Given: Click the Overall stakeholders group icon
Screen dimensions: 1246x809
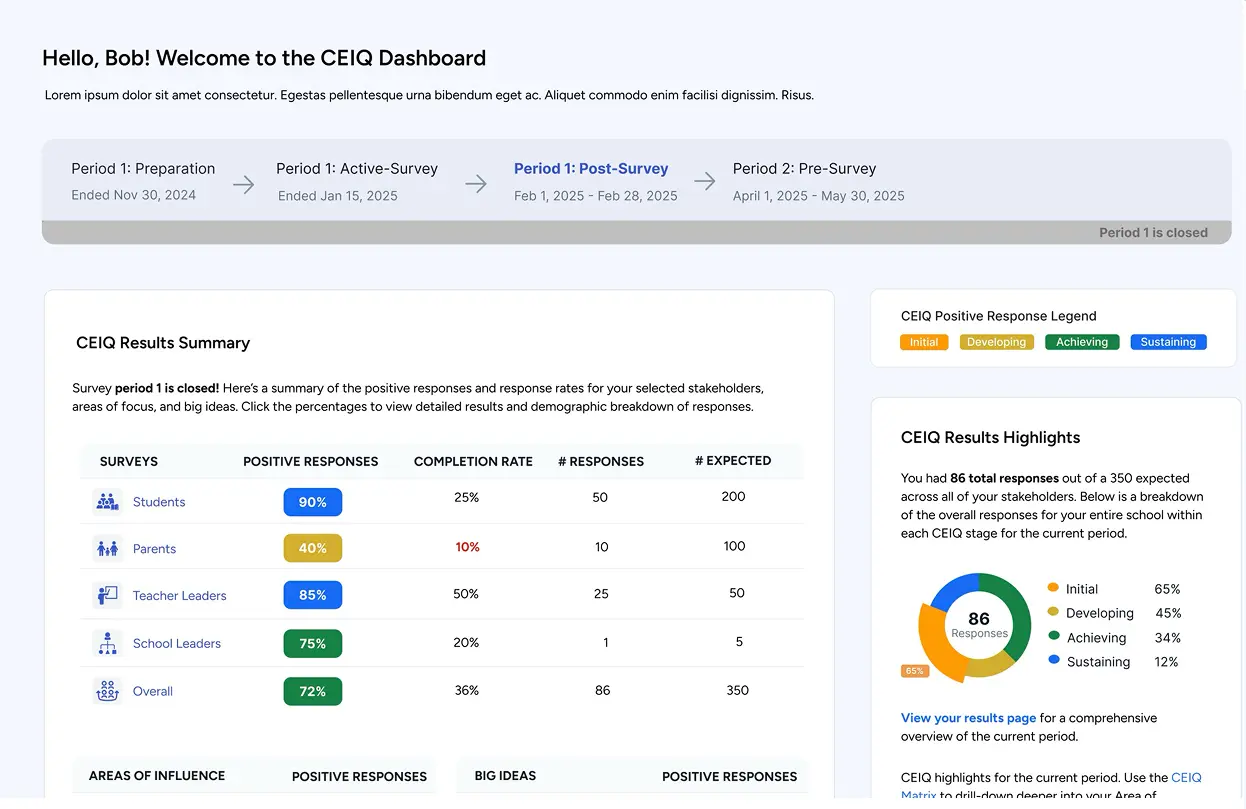Looking at the screenshot, I should (107, 691).
